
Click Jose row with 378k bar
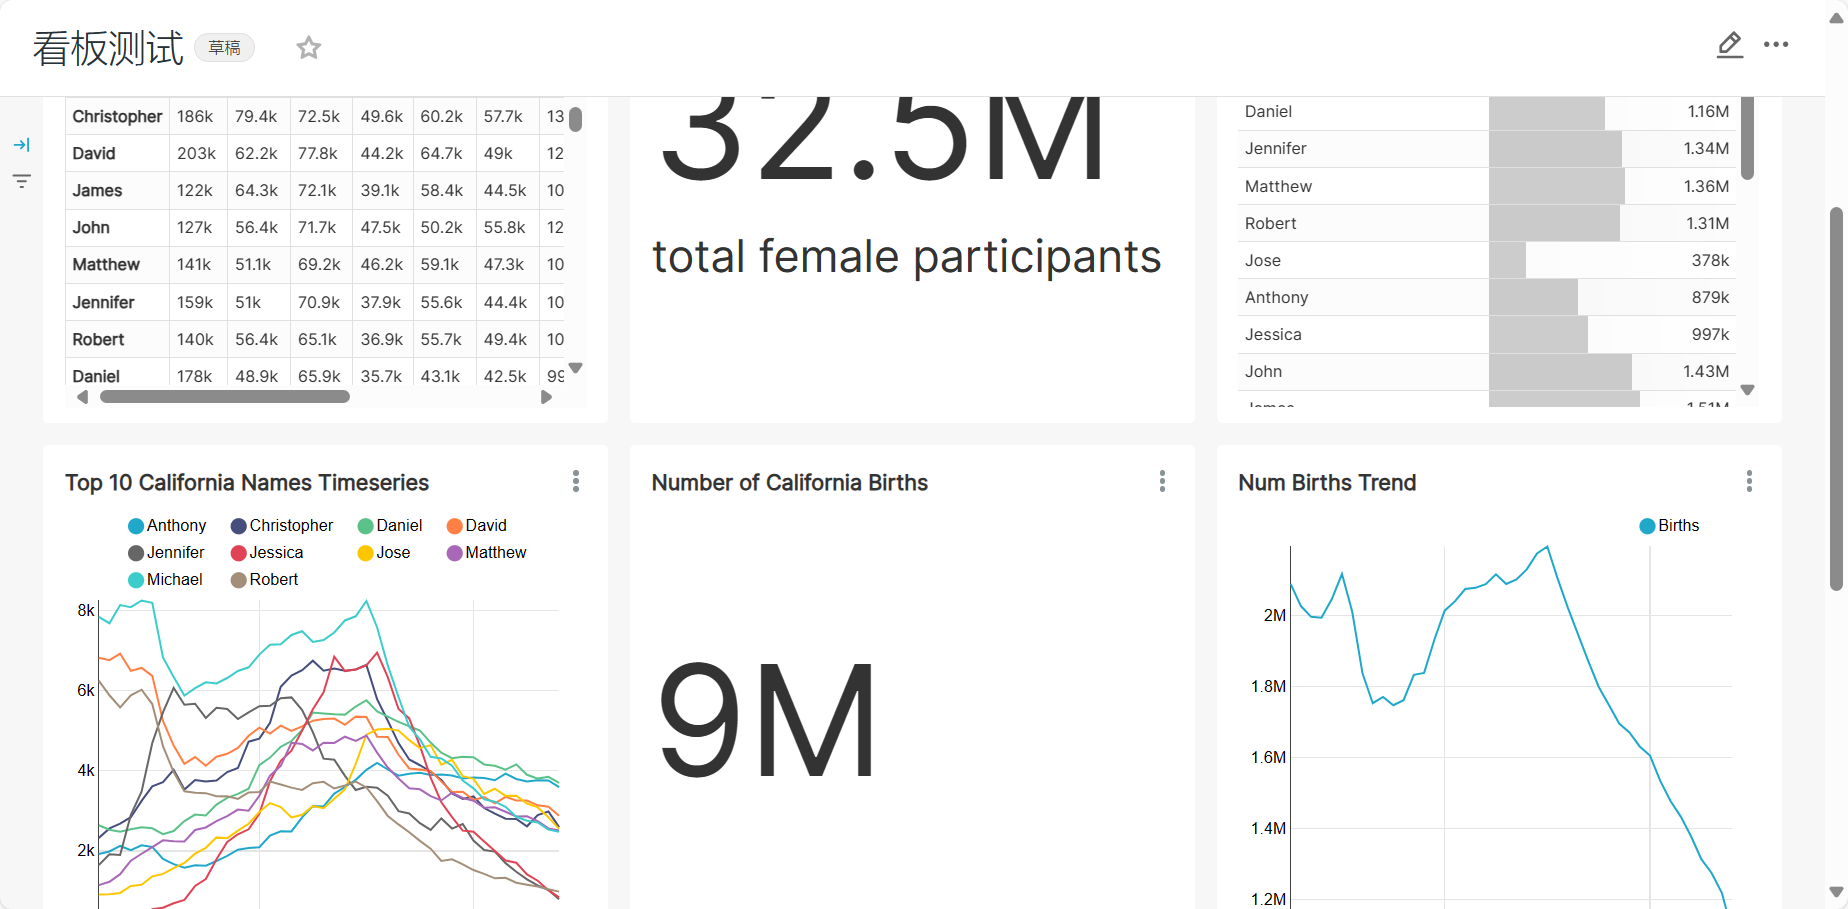pos(1486,260)
